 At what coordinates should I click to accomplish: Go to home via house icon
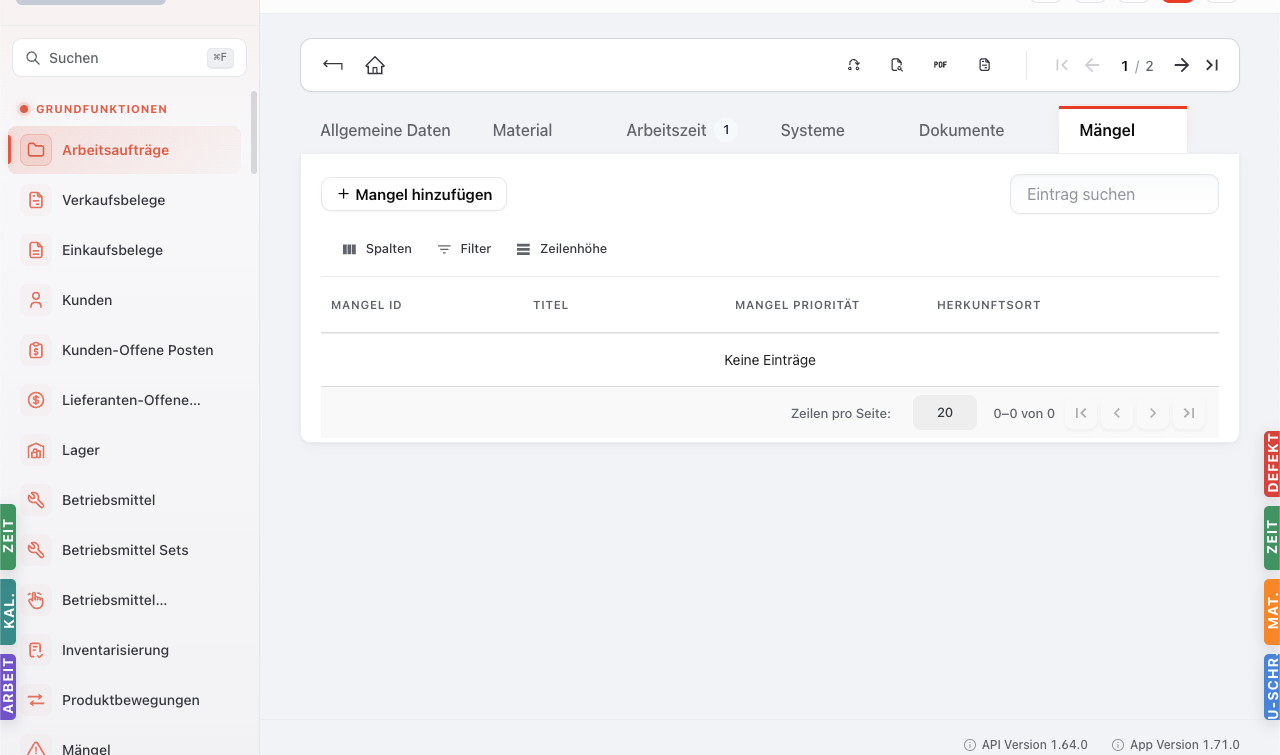click(375, 65)
